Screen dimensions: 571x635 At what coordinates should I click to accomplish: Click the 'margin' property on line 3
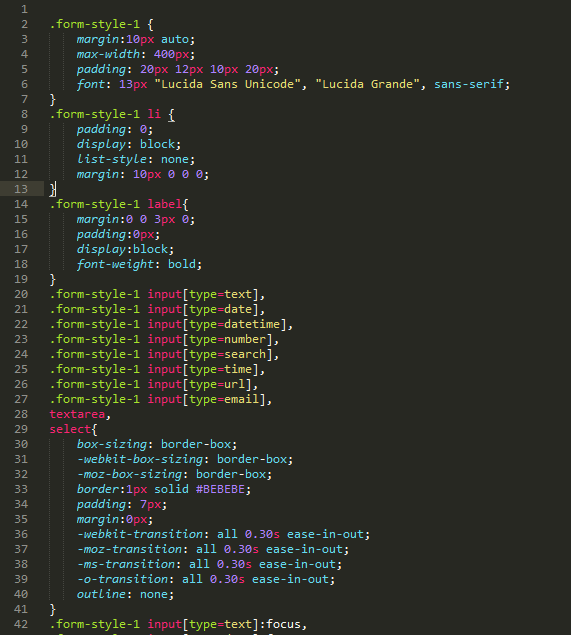[99, 40]
